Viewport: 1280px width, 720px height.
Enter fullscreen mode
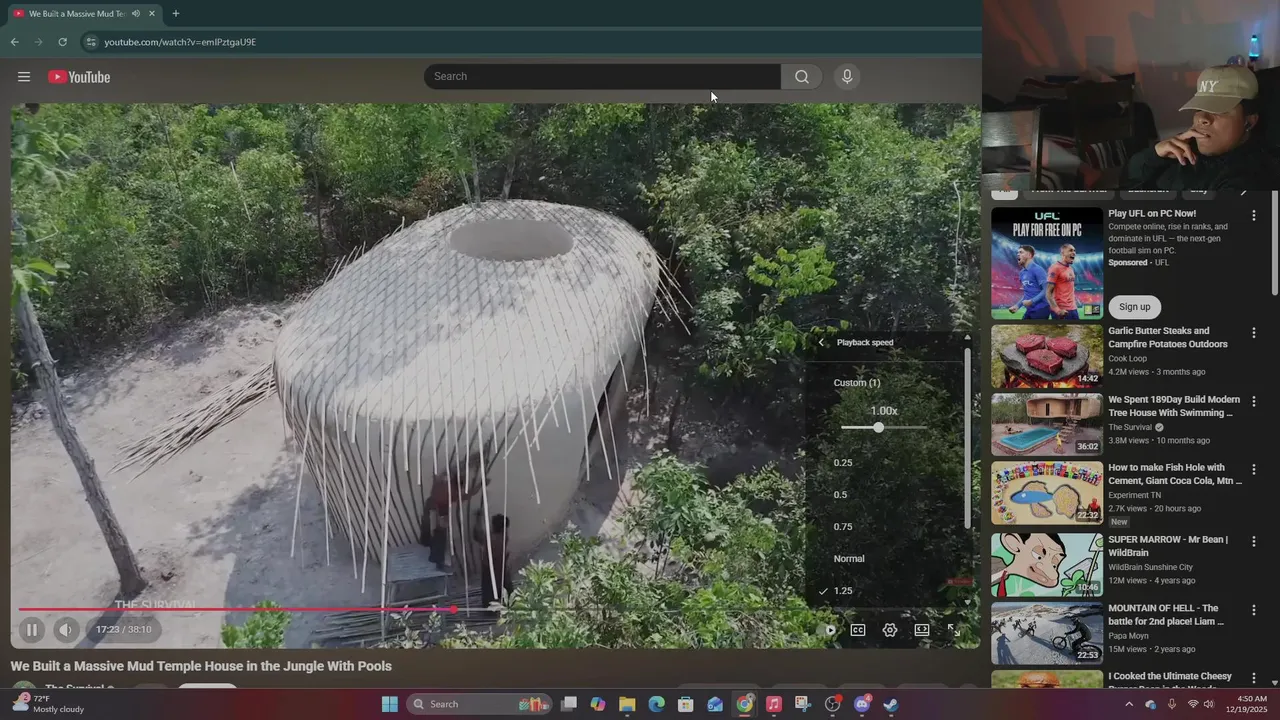[x=954, y=630]
